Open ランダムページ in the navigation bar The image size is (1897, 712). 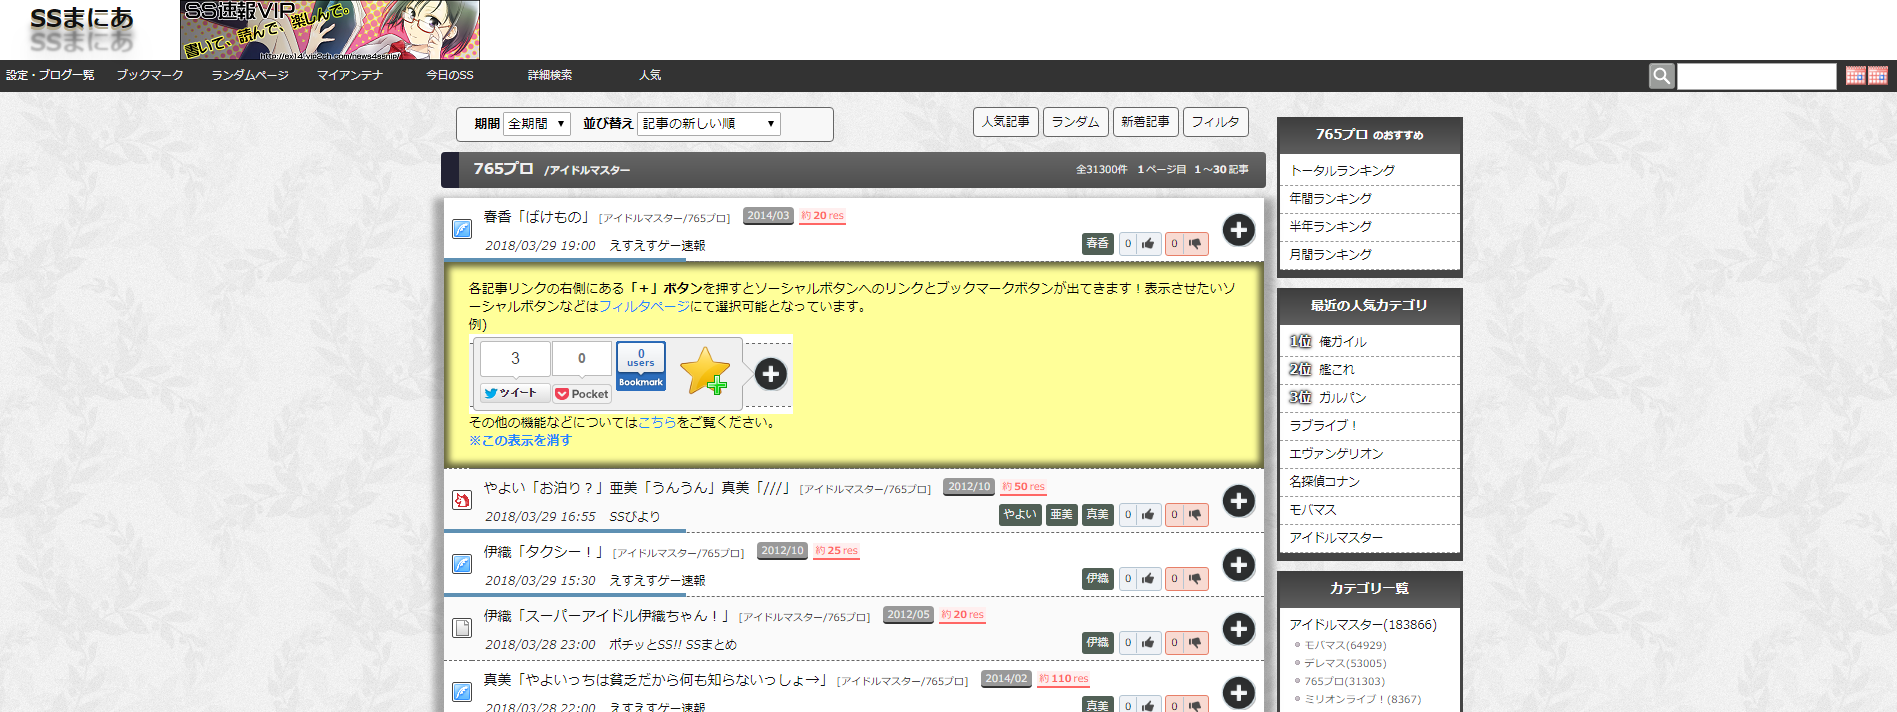click(x=250, y=75)
